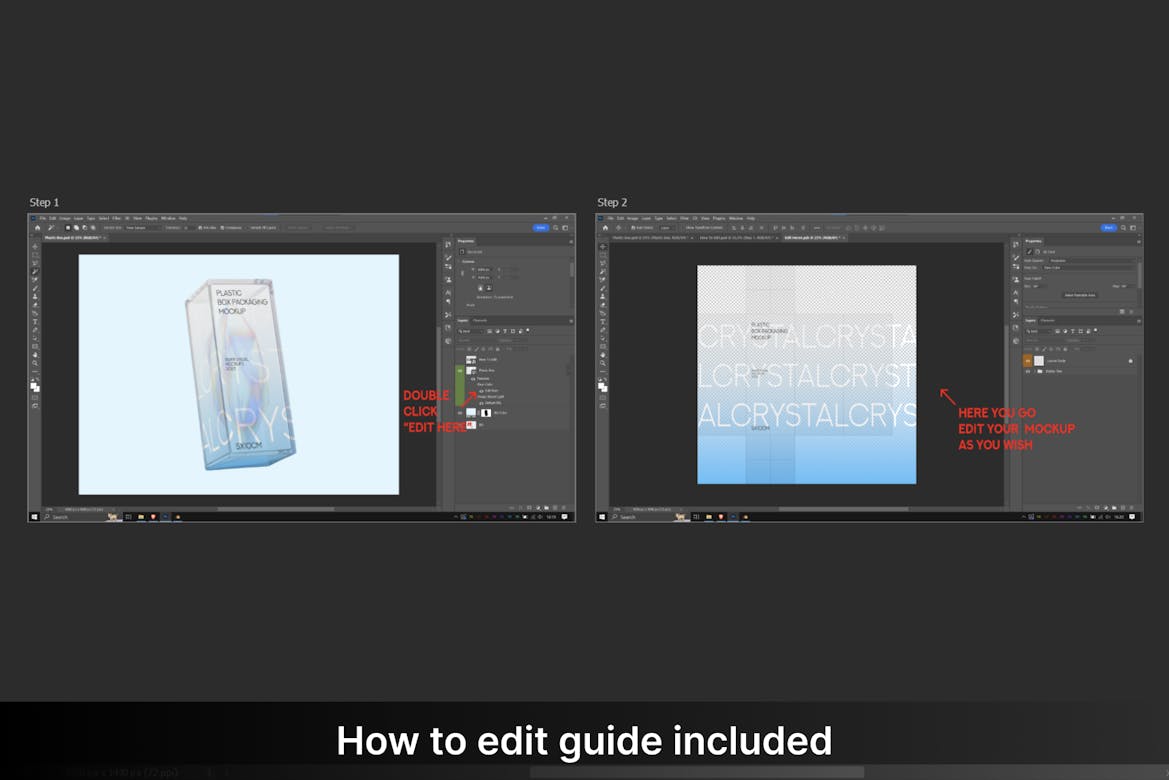Select the Move tool in Step 1 toolbar

click(35, 247)
